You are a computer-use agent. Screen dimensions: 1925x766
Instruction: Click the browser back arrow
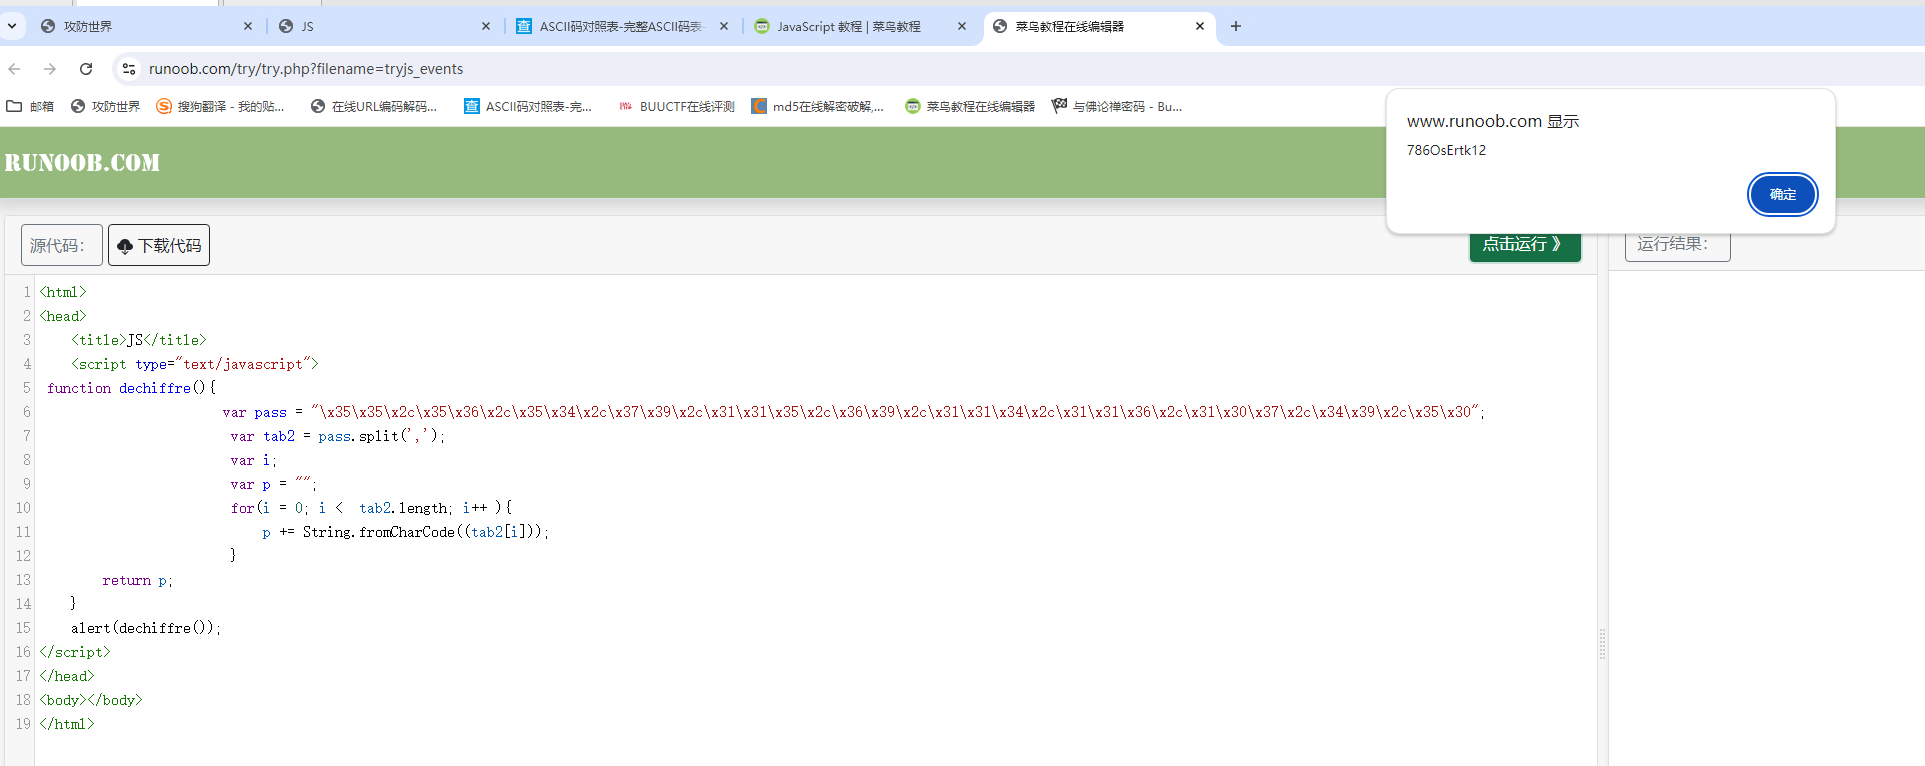tap(14, 69)
